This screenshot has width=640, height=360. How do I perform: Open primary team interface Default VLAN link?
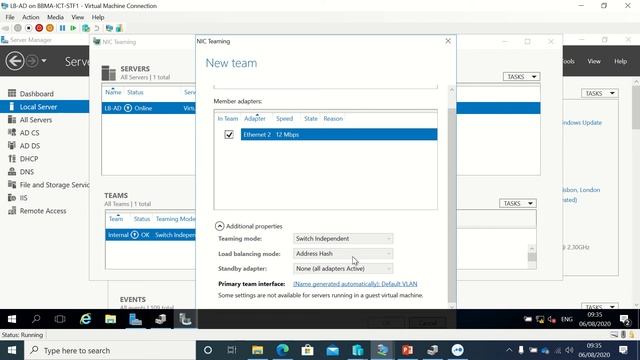355,284
